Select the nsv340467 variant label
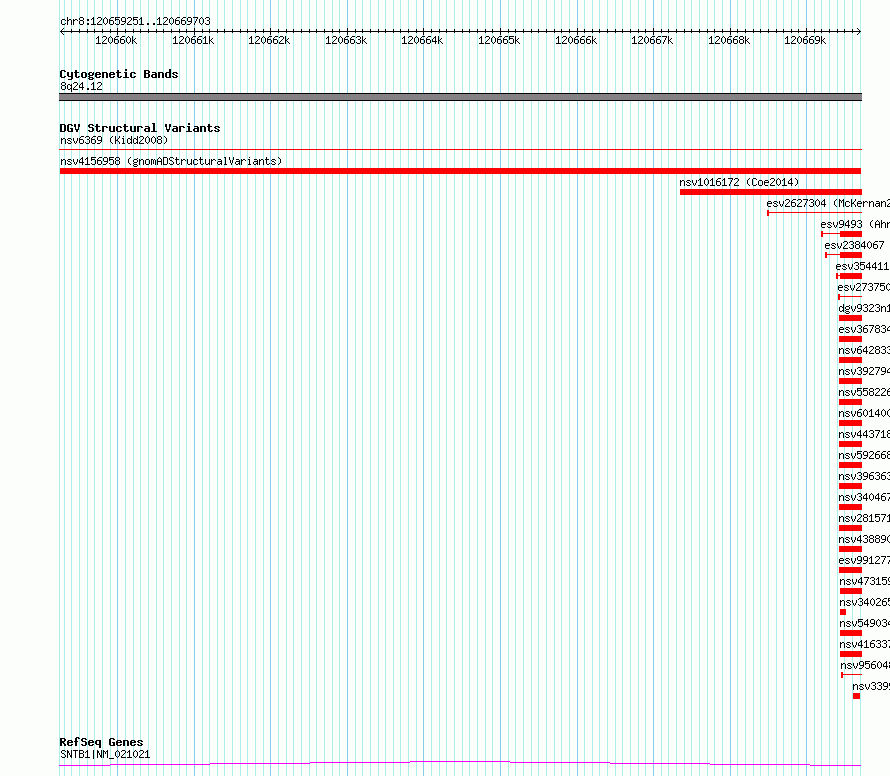890x776 pixels. [864, 497]
